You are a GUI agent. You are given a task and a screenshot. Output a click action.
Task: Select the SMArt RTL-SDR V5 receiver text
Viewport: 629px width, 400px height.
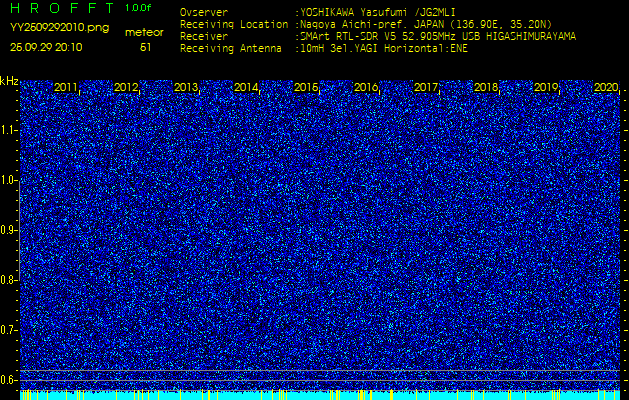click(438, 37)
